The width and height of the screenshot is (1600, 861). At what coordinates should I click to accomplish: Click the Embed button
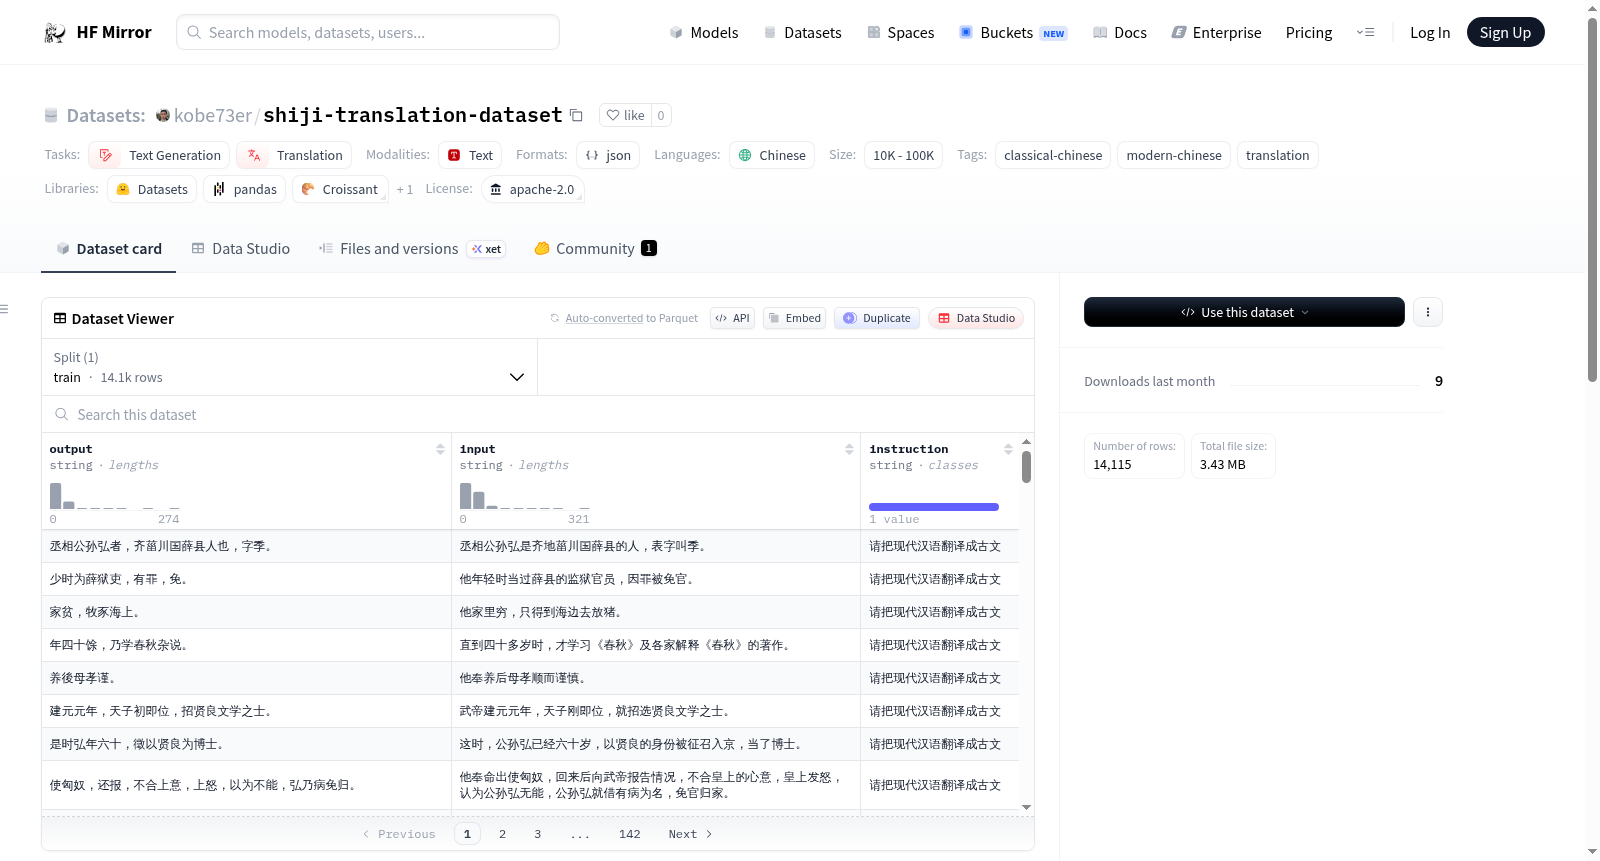click(x=794, y=318)
